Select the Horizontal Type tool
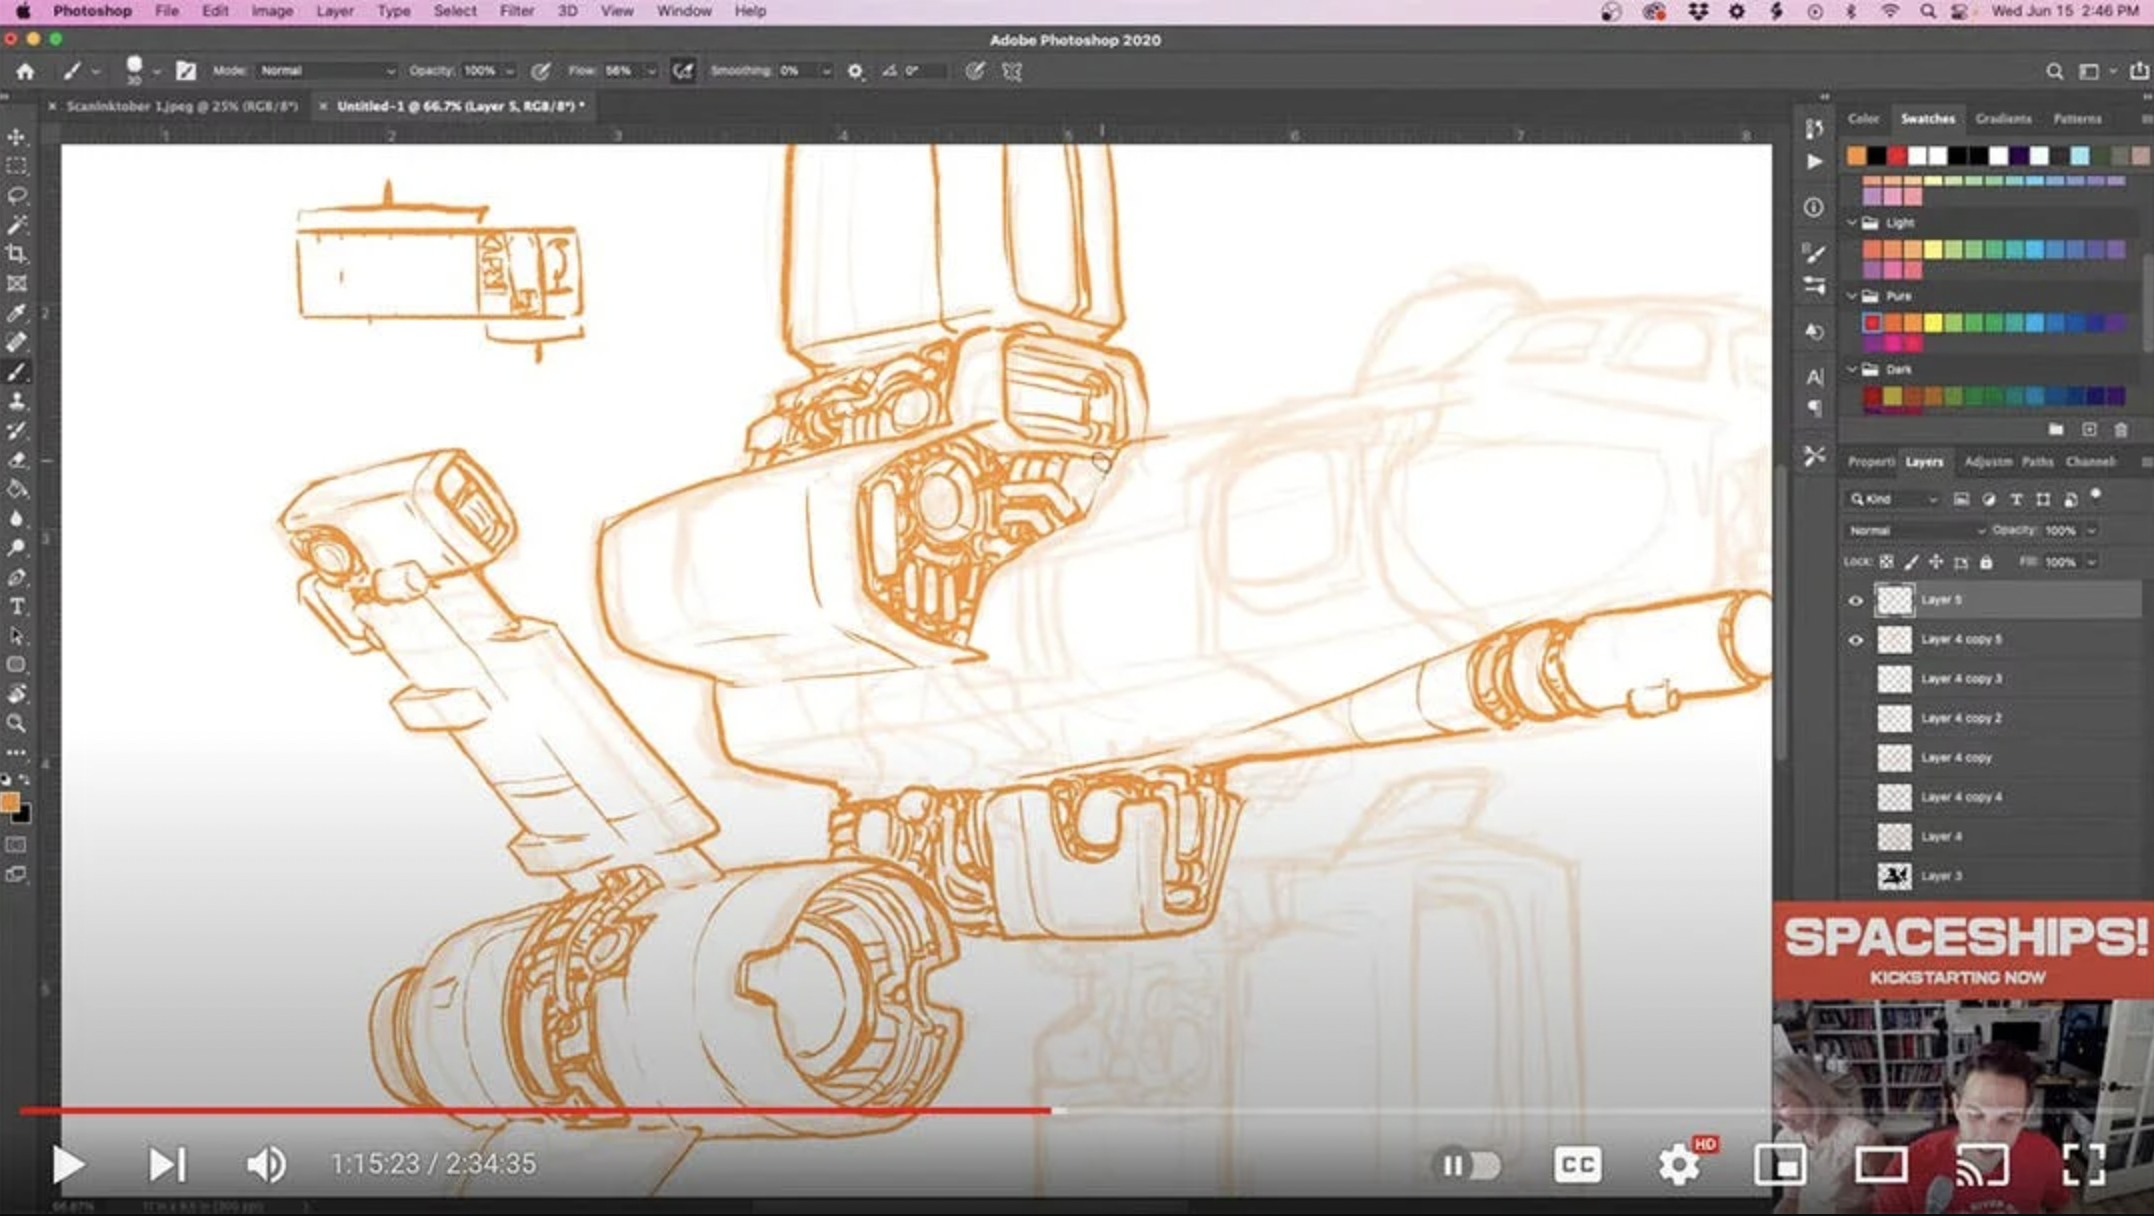The height and width of the screenshot is (1216, 2154). [17, 607]
